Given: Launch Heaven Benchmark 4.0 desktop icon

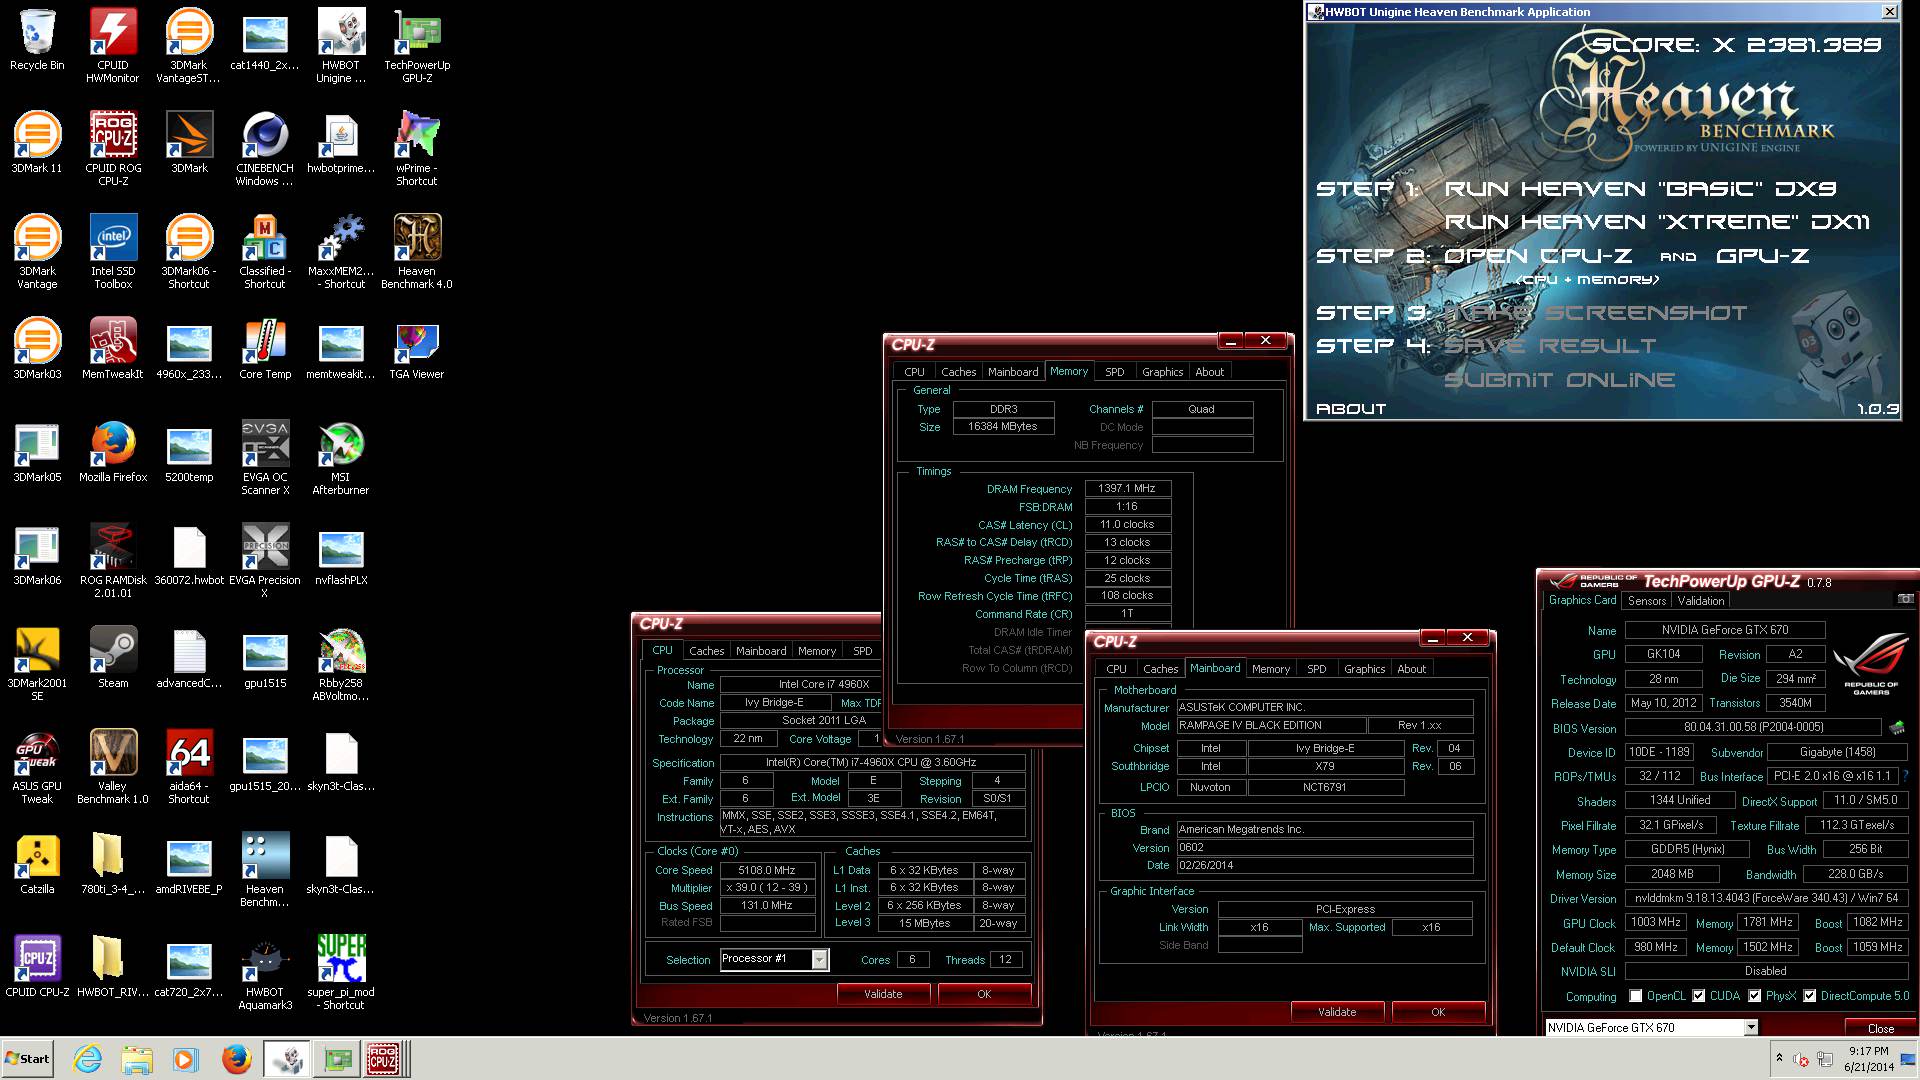Looking at the screenshot, I should pos(417,251).
